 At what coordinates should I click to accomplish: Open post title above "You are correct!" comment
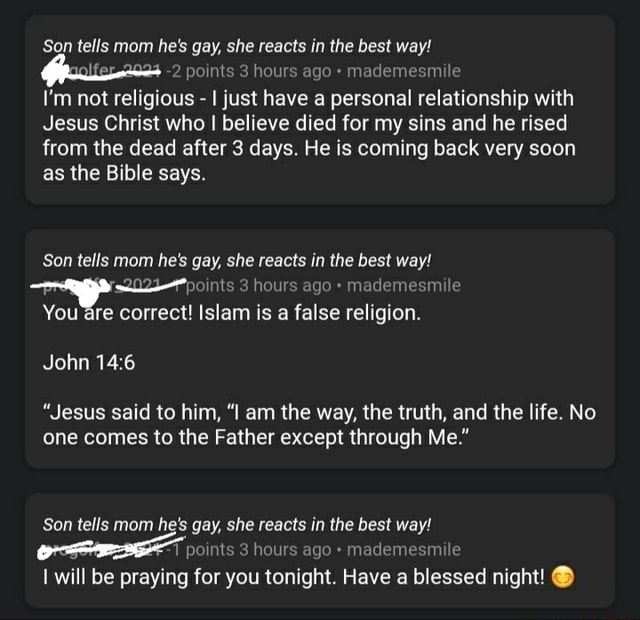[237, 260]
